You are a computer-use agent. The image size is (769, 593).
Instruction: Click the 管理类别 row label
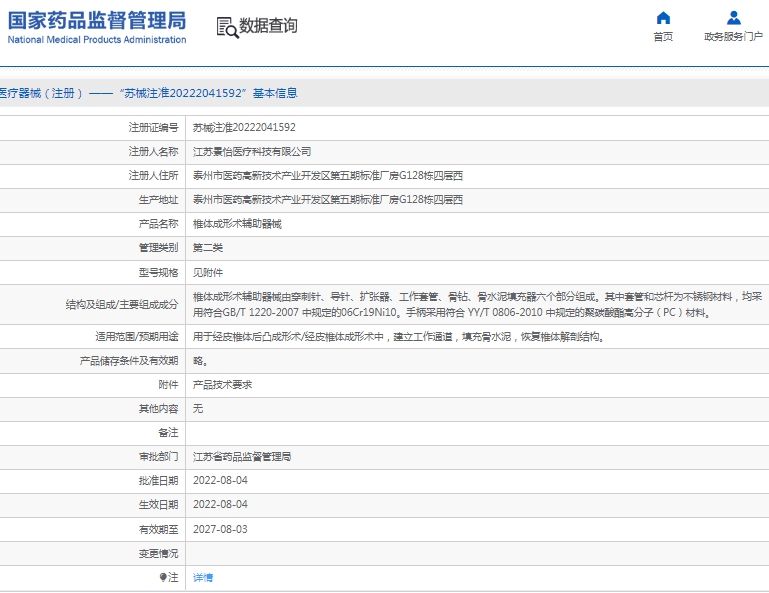[x=158, y=248]
